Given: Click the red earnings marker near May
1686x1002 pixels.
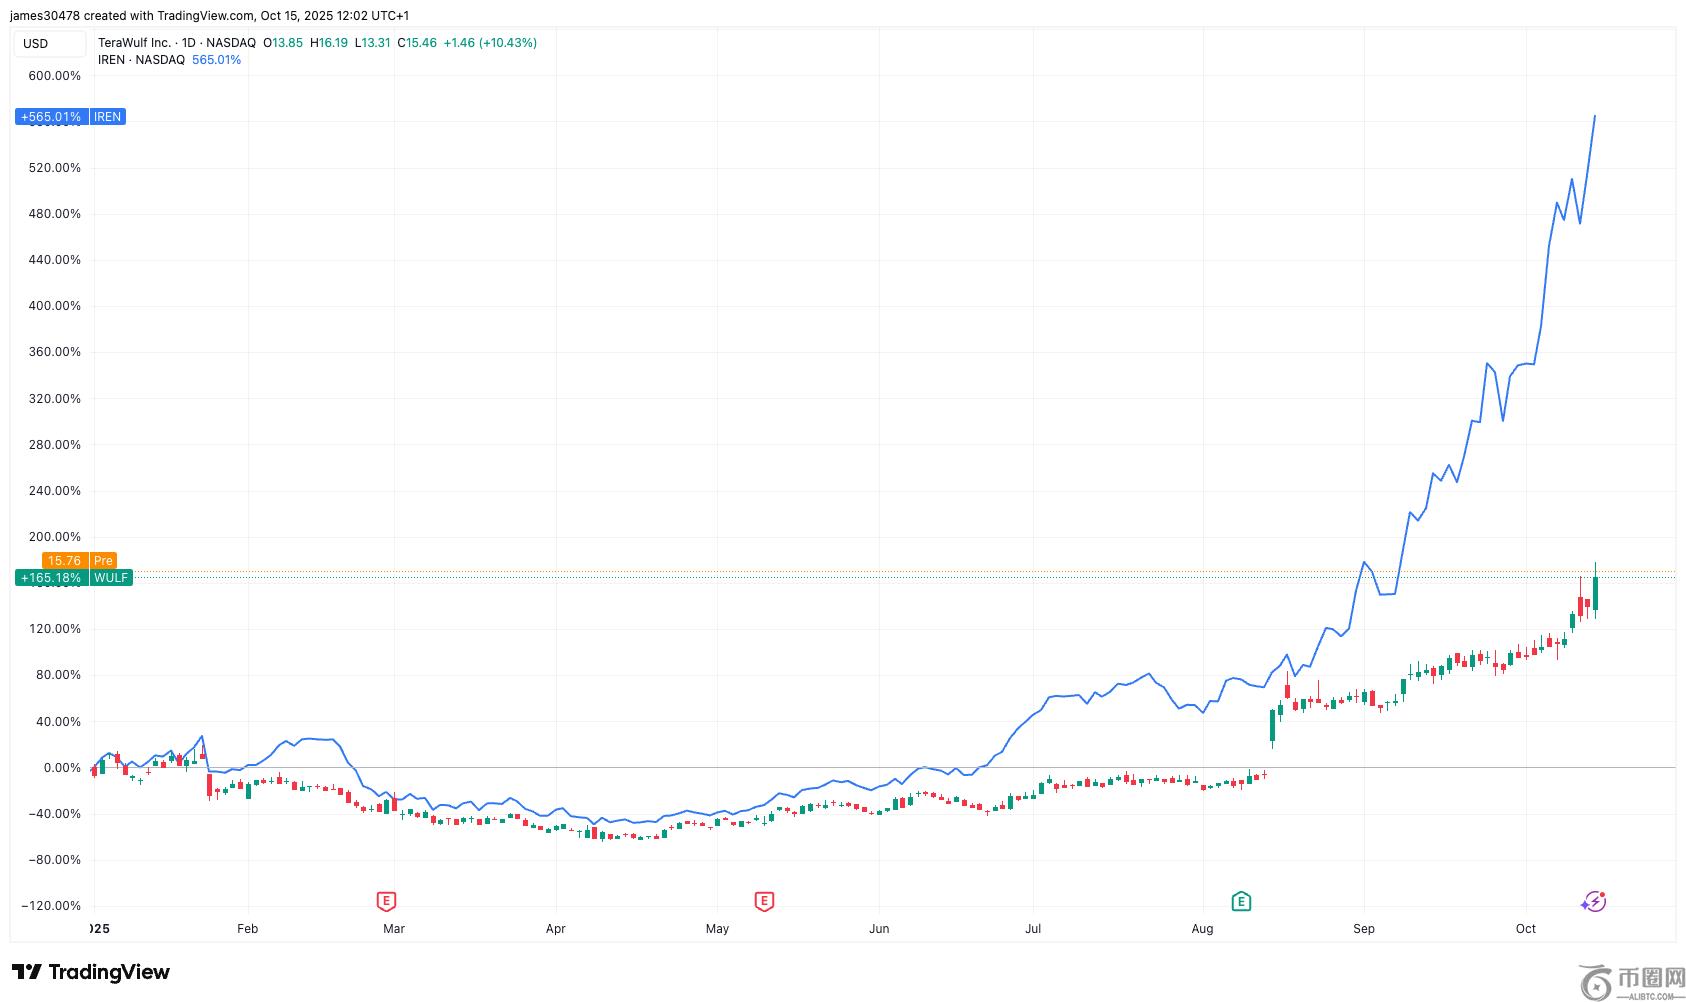Looking at the screenshot, I should (x=764, y=901).
